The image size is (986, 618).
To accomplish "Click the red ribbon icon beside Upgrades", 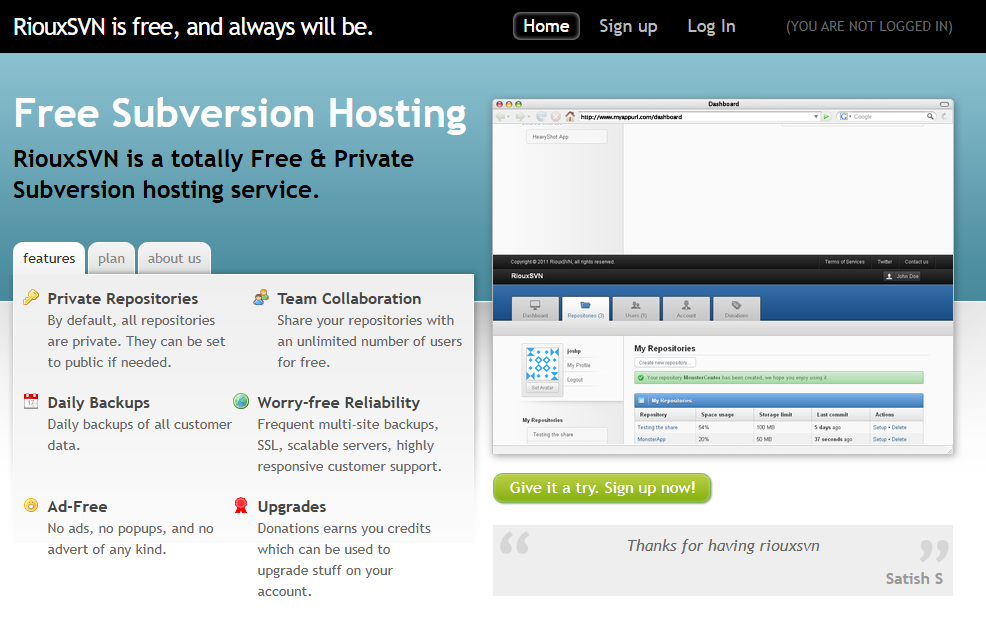I will (241, 505).
